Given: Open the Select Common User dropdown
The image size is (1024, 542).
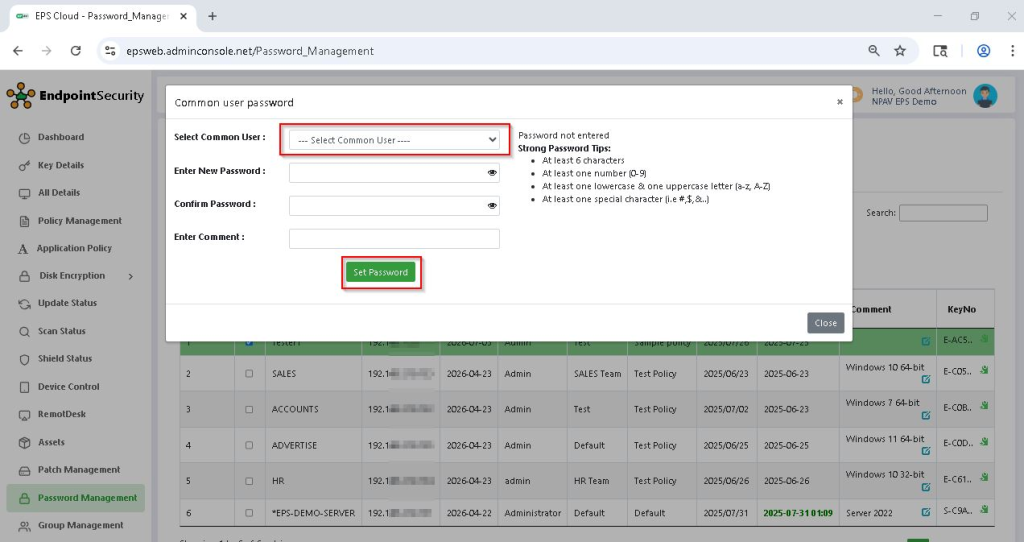Looking at the screenshot, I should 393,140.
